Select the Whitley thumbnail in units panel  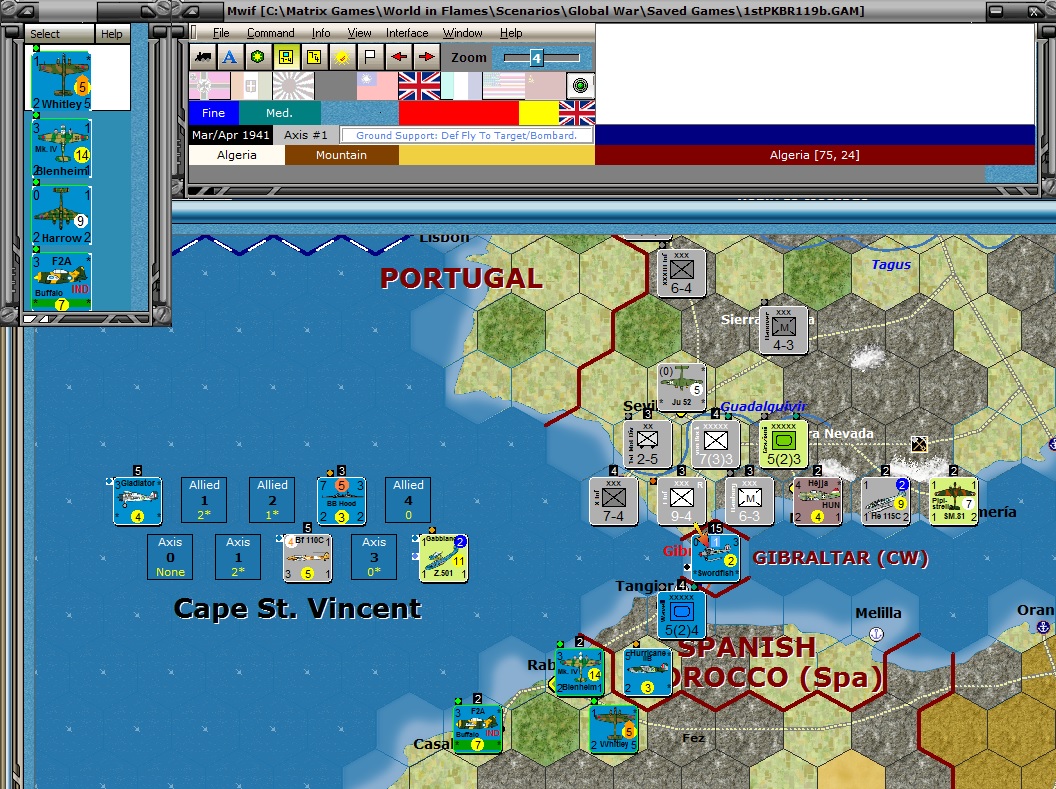tap(61, 81)
